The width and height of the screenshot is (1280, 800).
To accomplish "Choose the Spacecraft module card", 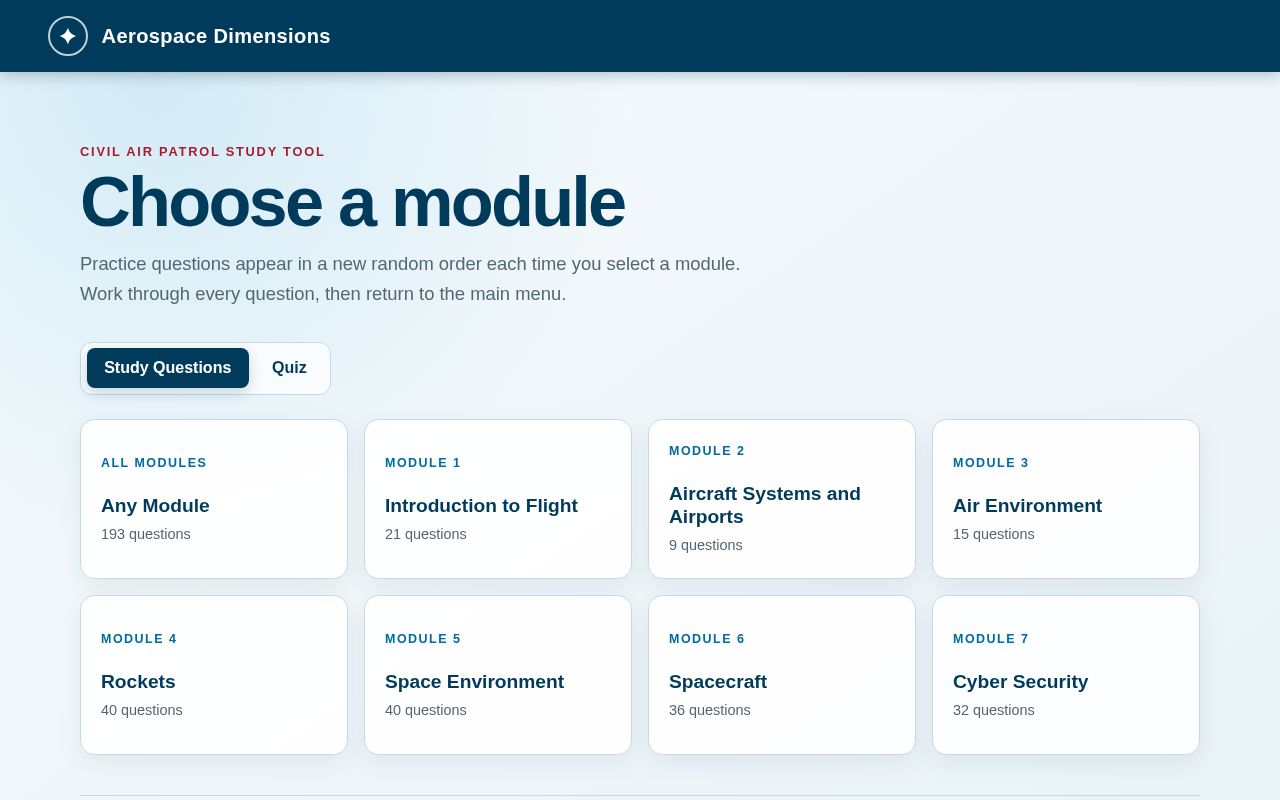I will click(782, 675).
